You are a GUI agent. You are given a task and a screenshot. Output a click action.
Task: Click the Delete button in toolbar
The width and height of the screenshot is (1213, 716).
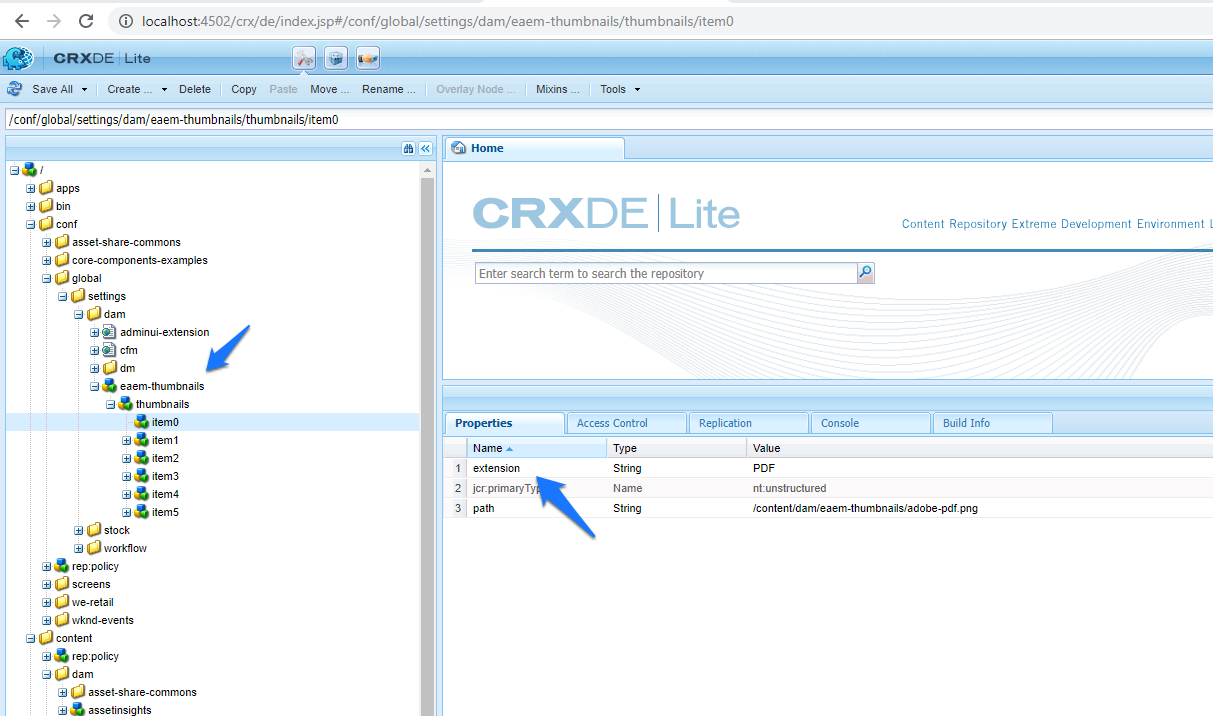(x=195, y=89)
